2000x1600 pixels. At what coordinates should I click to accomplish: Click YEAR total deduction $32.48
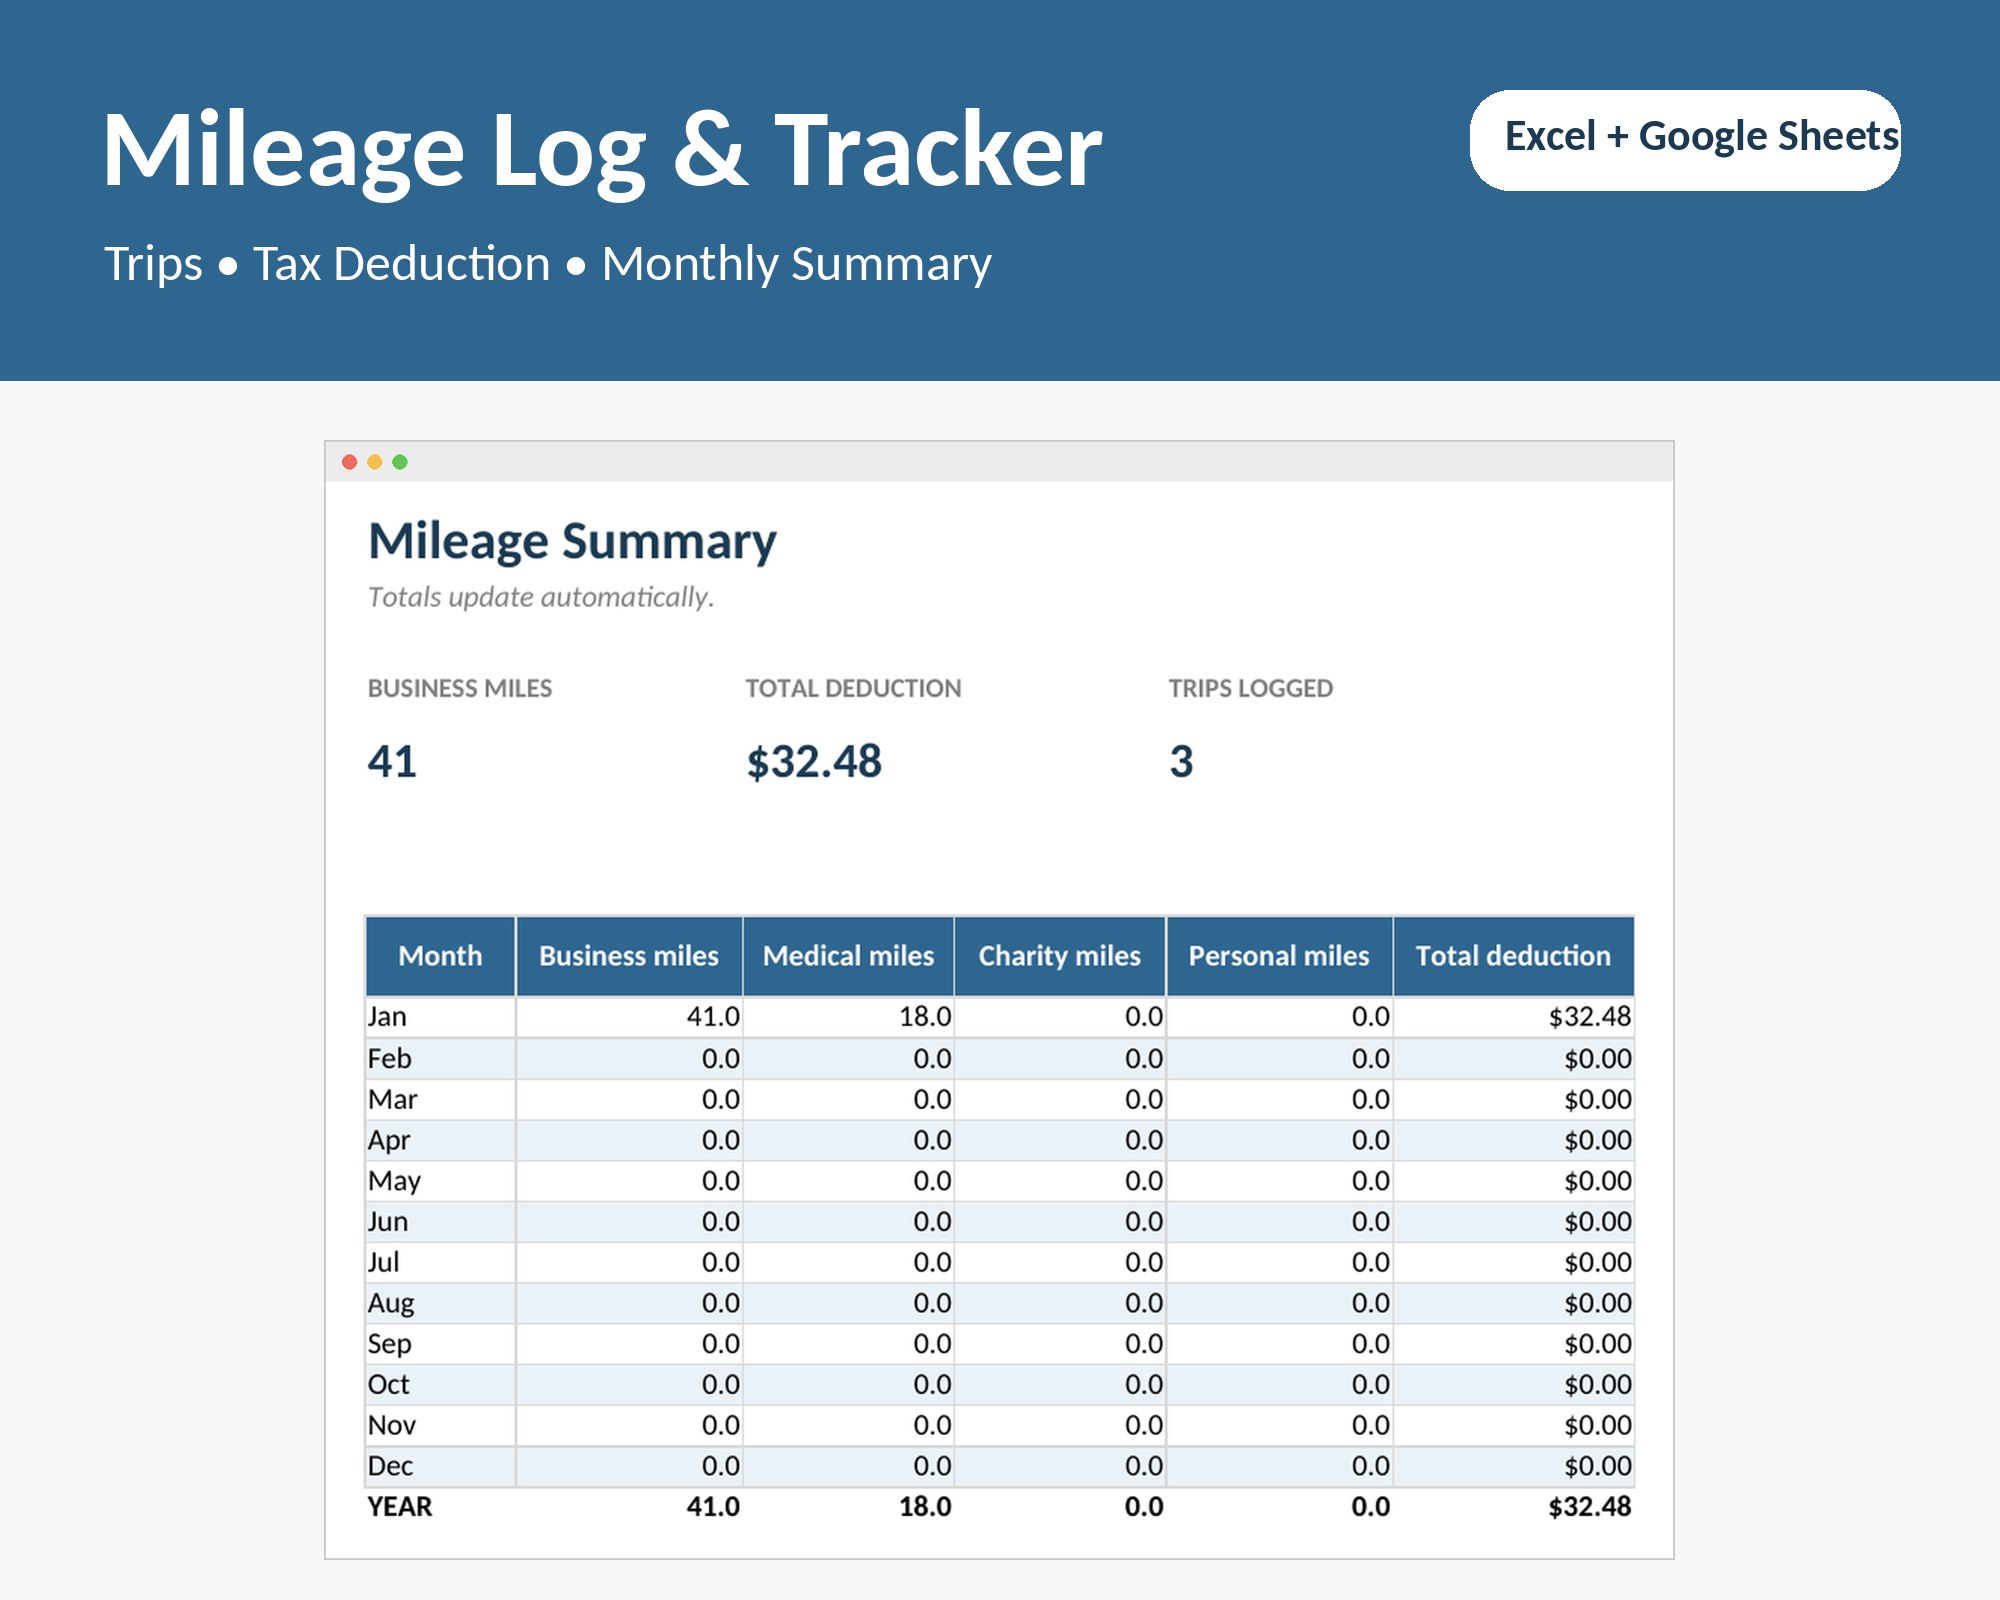click(x=1590, y=1507)
